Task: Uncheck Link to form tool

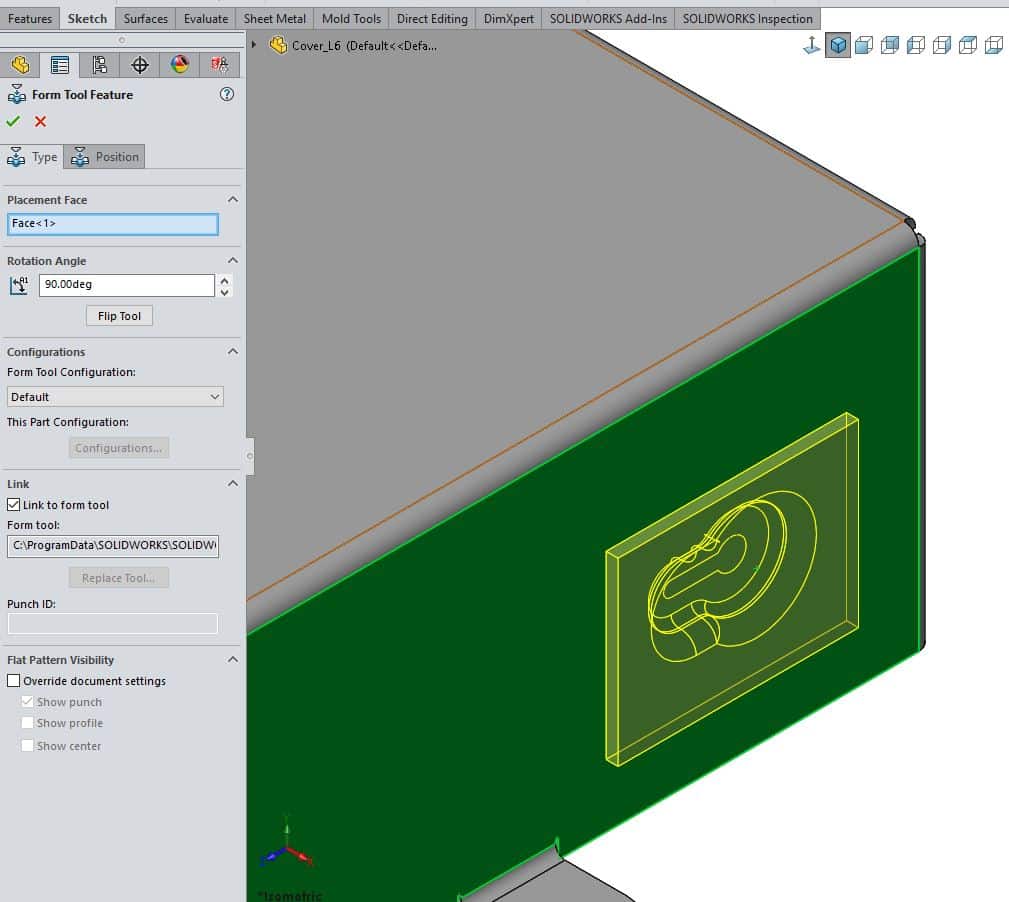Action: click(14, 504)
